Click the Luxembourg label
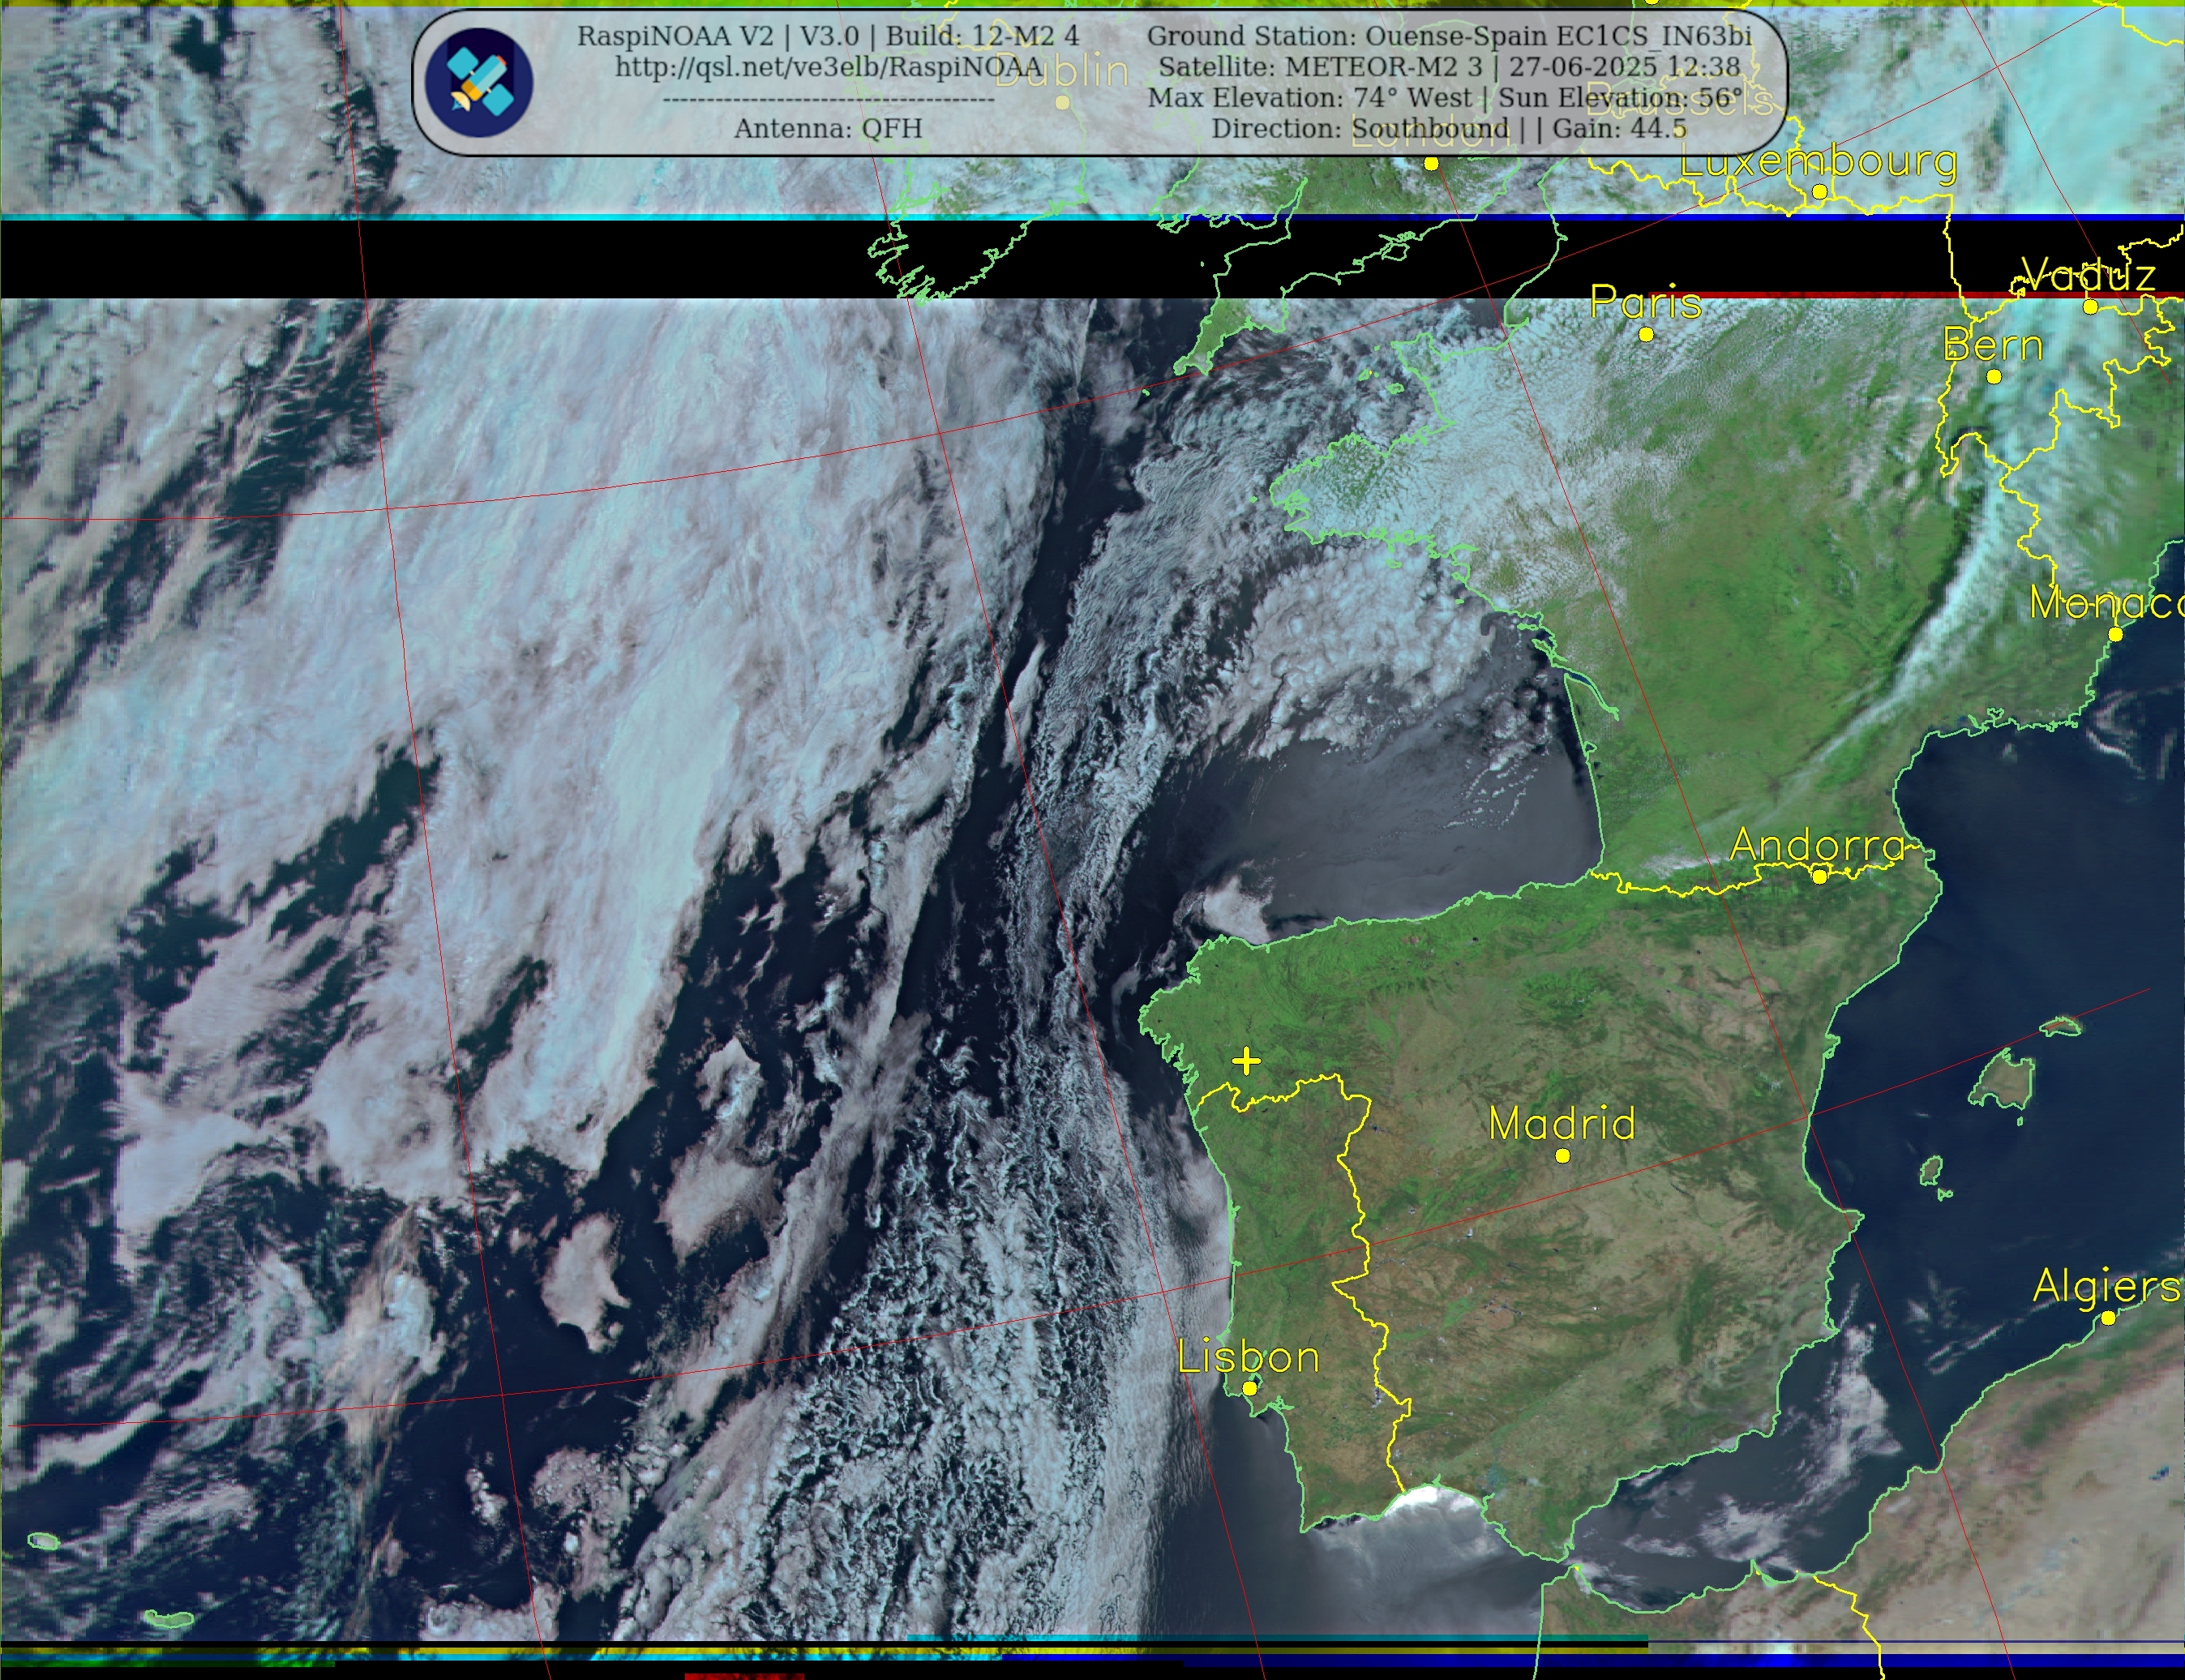 click(x=1819, y=162)
